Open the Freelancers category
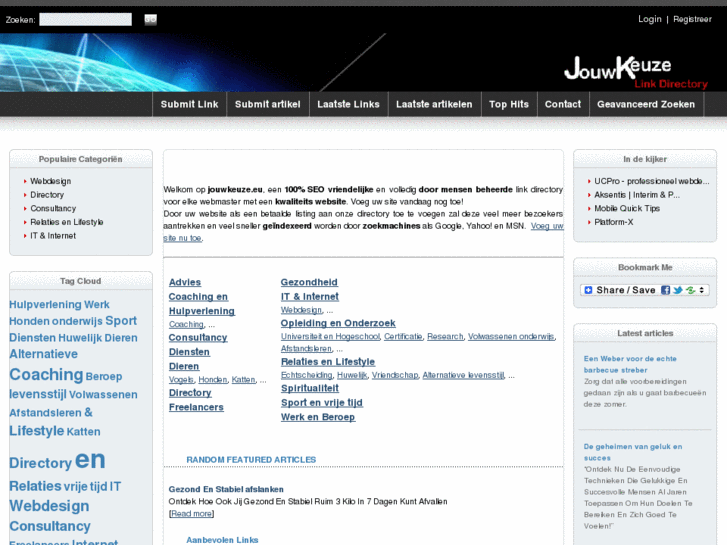 pos(196,407)
